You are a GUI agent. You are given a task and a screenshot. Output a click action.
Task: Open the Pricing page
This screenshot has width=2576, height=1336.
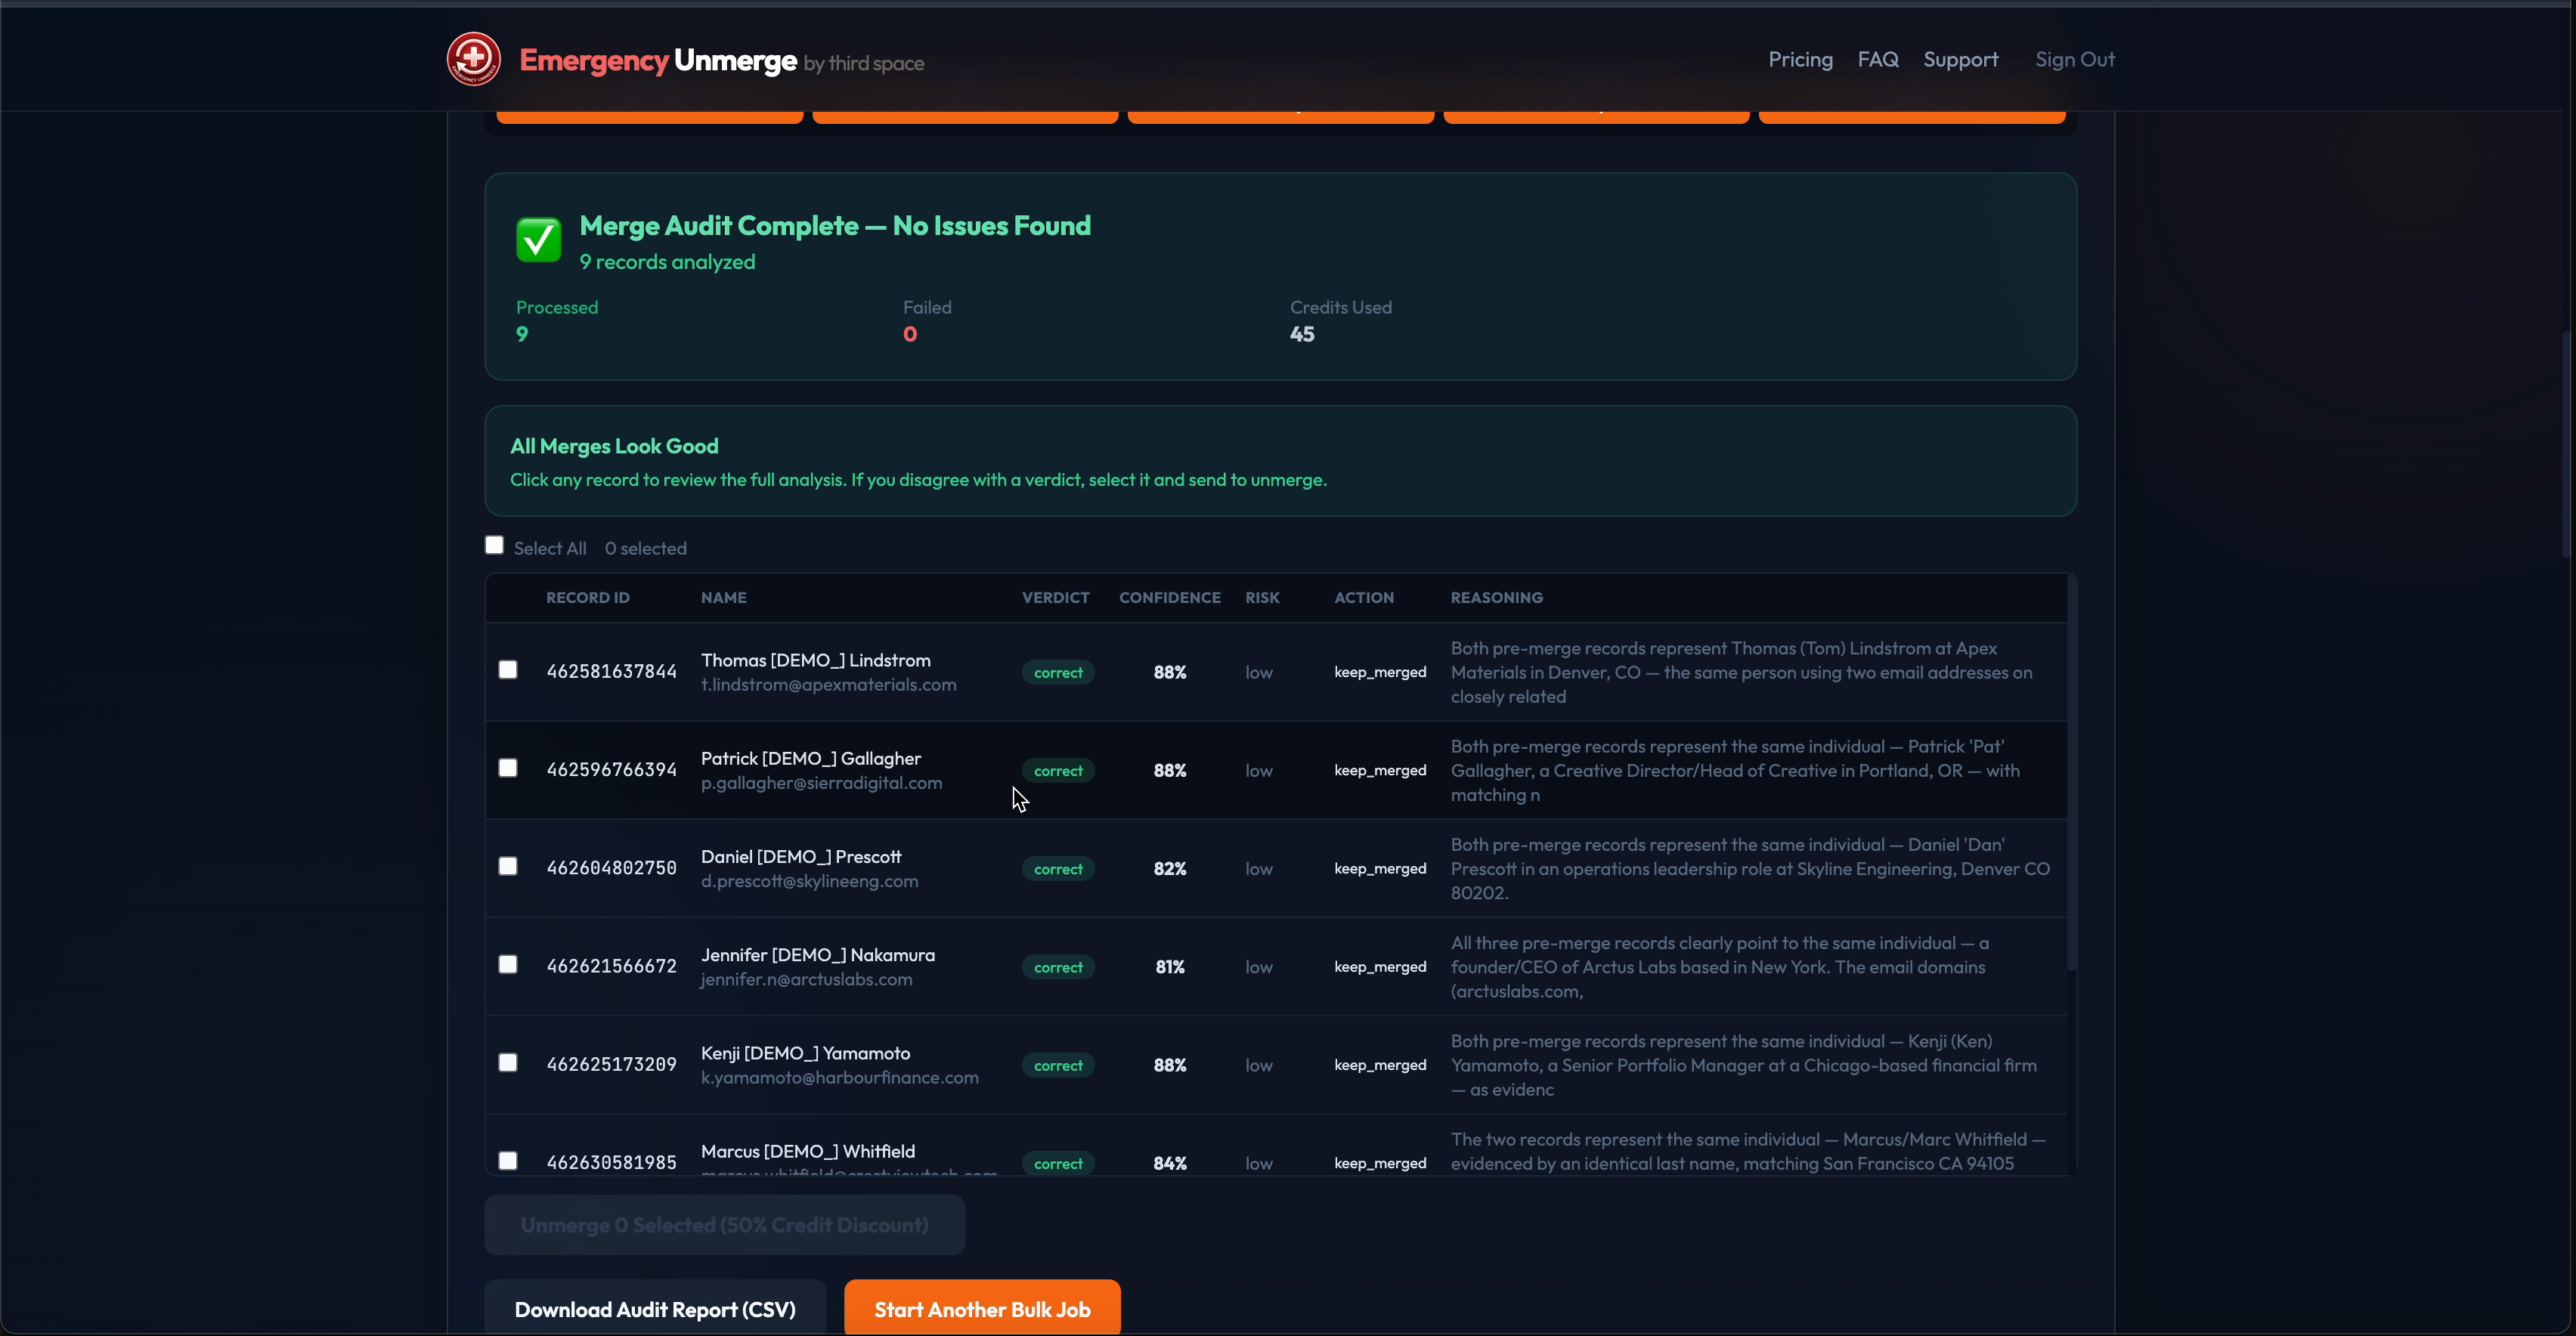pos(1800,60)
